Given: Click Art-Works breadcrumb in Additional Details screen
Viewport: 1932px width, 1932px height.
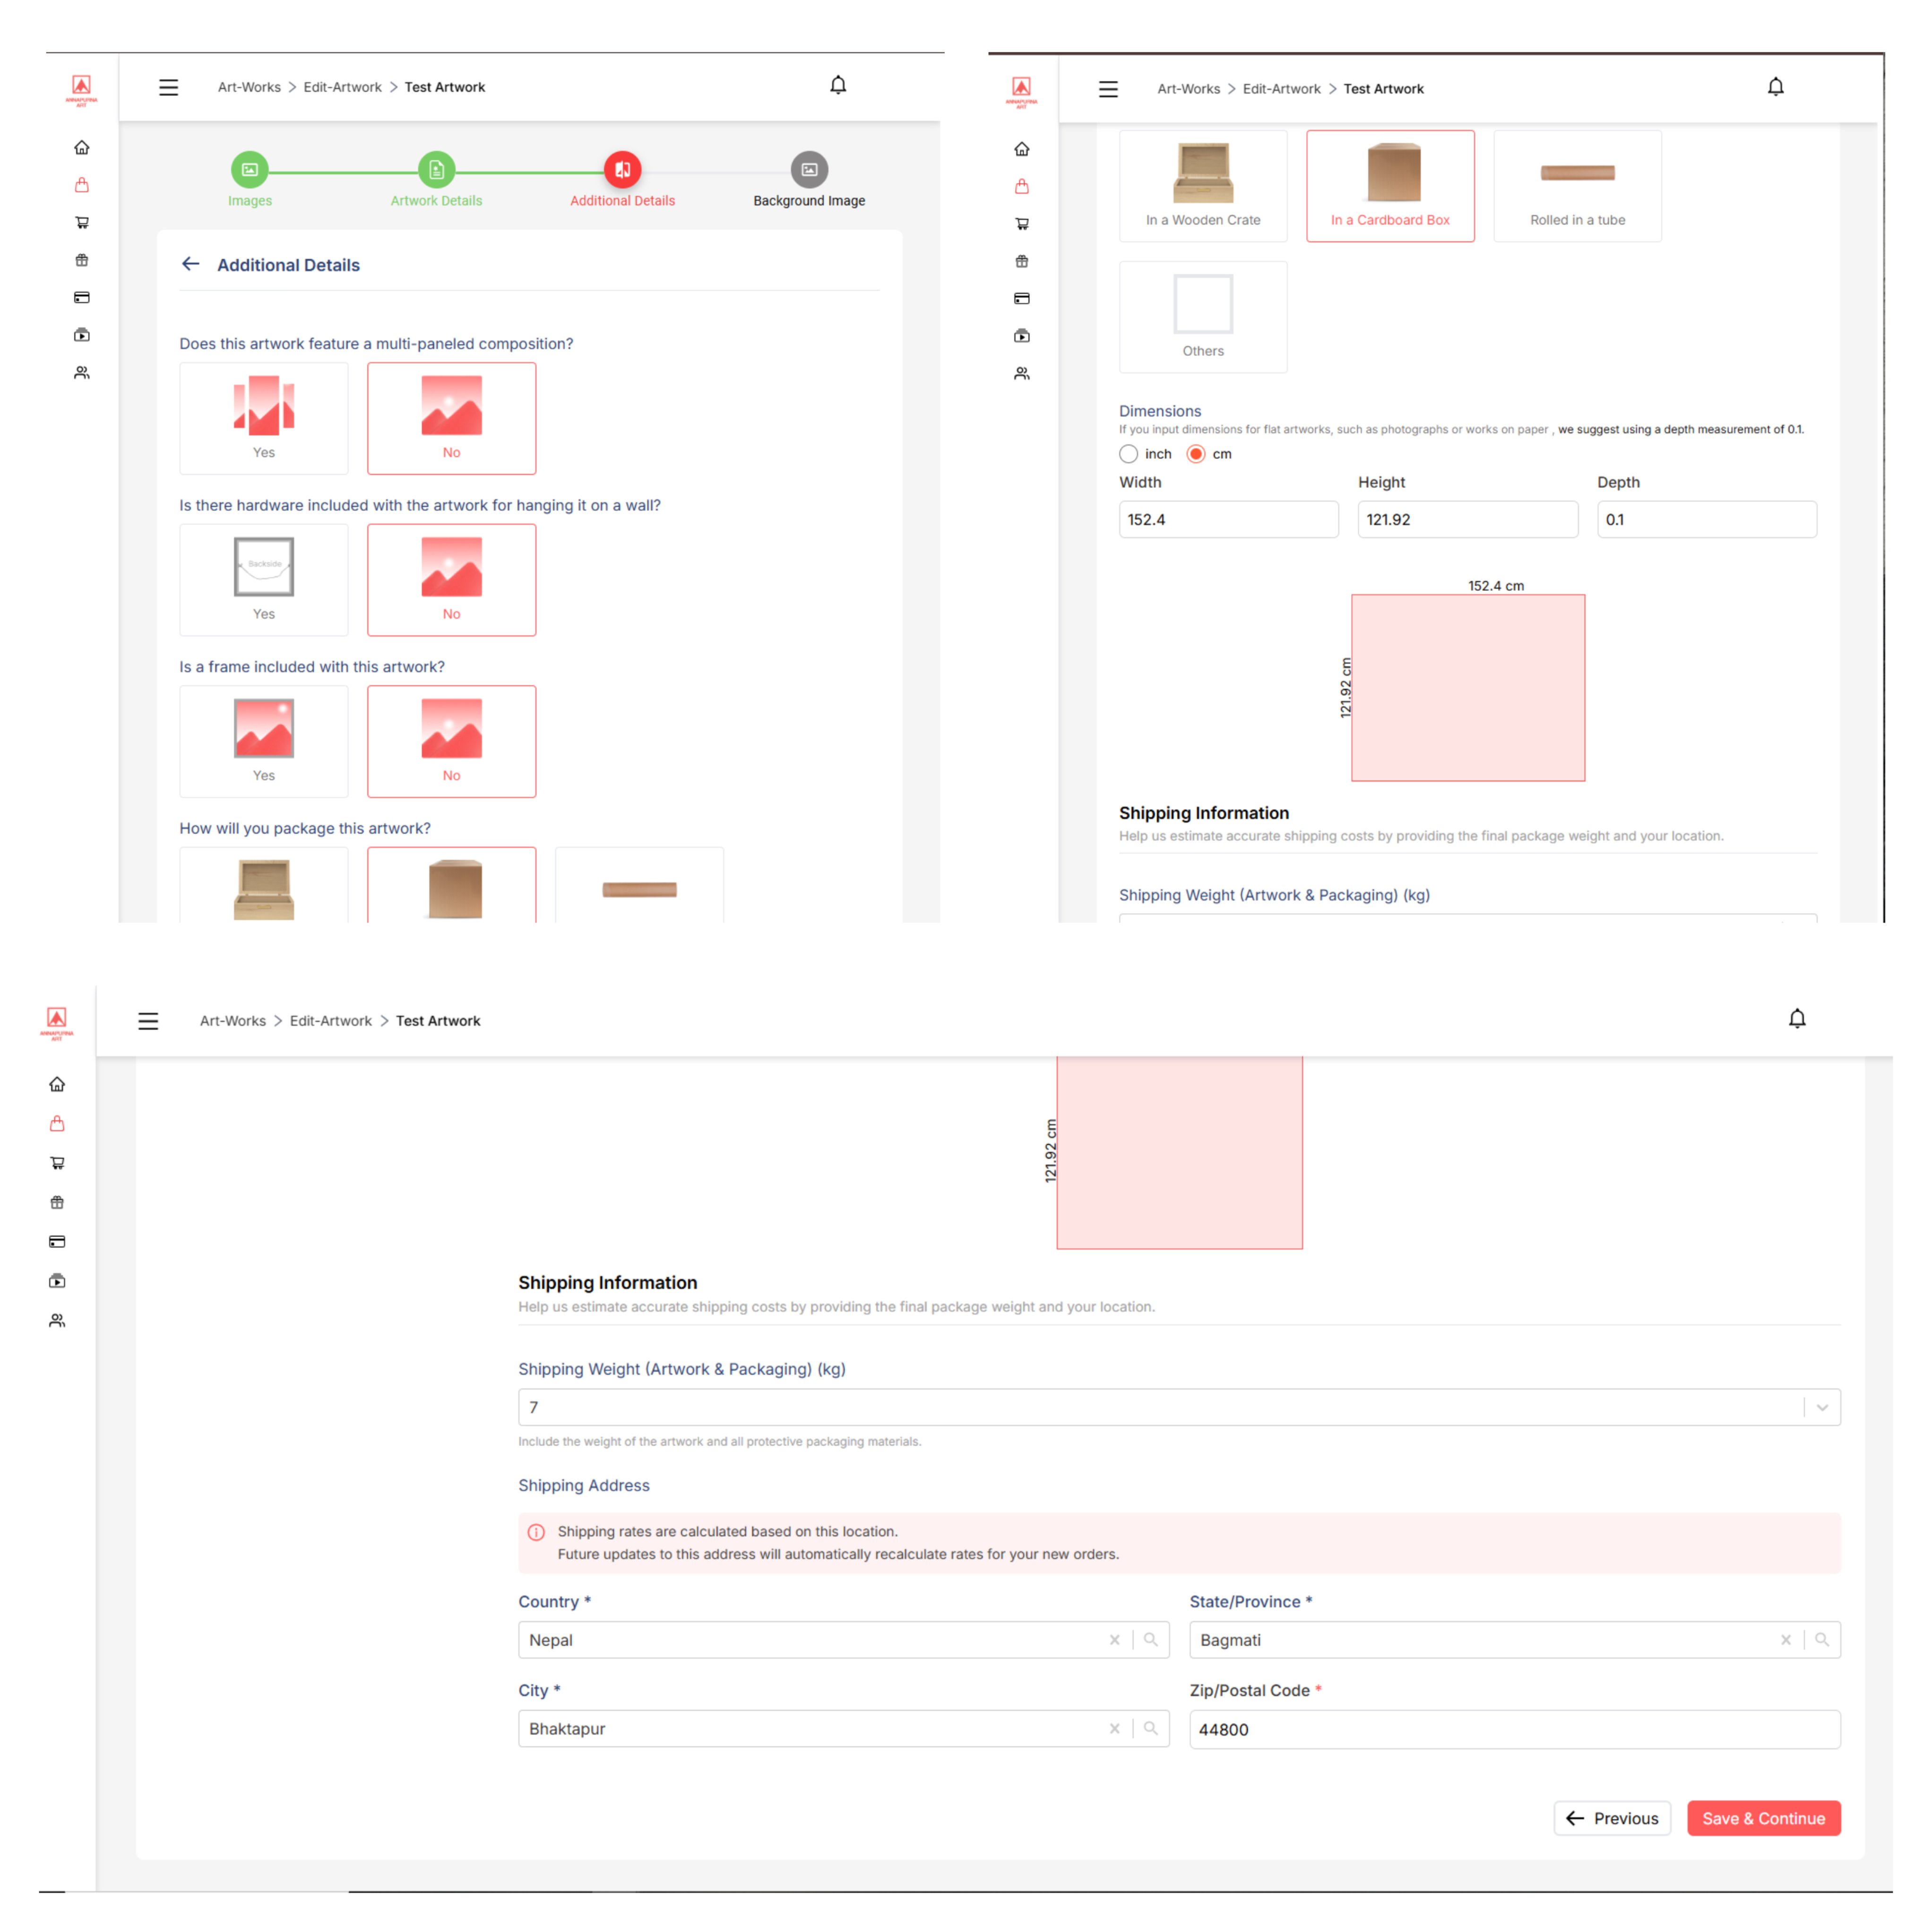Looking at the screenshot, I should pyautogui.click(x=249, y=87).
